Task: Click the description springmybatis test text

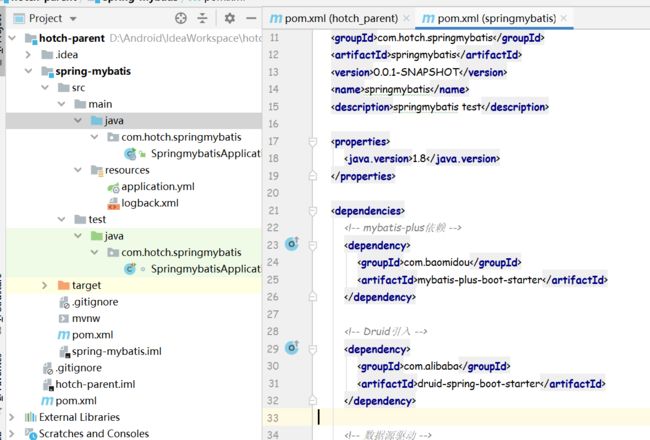Action: [x=437, y=107]
